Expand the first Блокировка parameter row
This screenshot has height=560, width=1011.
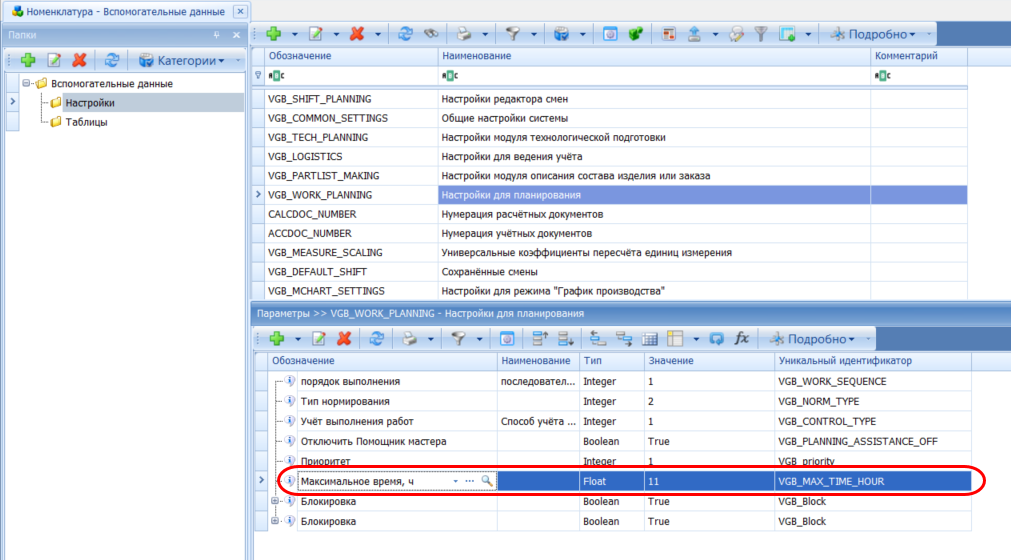276,502
